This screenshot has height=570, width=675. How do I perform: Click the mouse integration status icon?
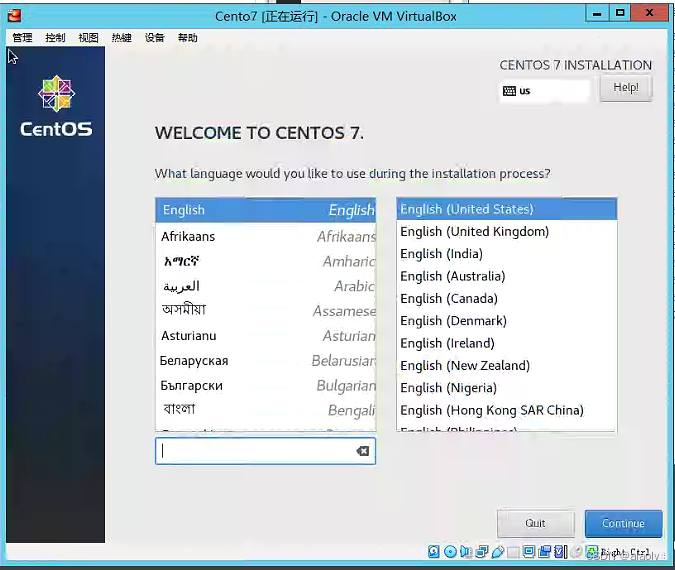point(576,551)
